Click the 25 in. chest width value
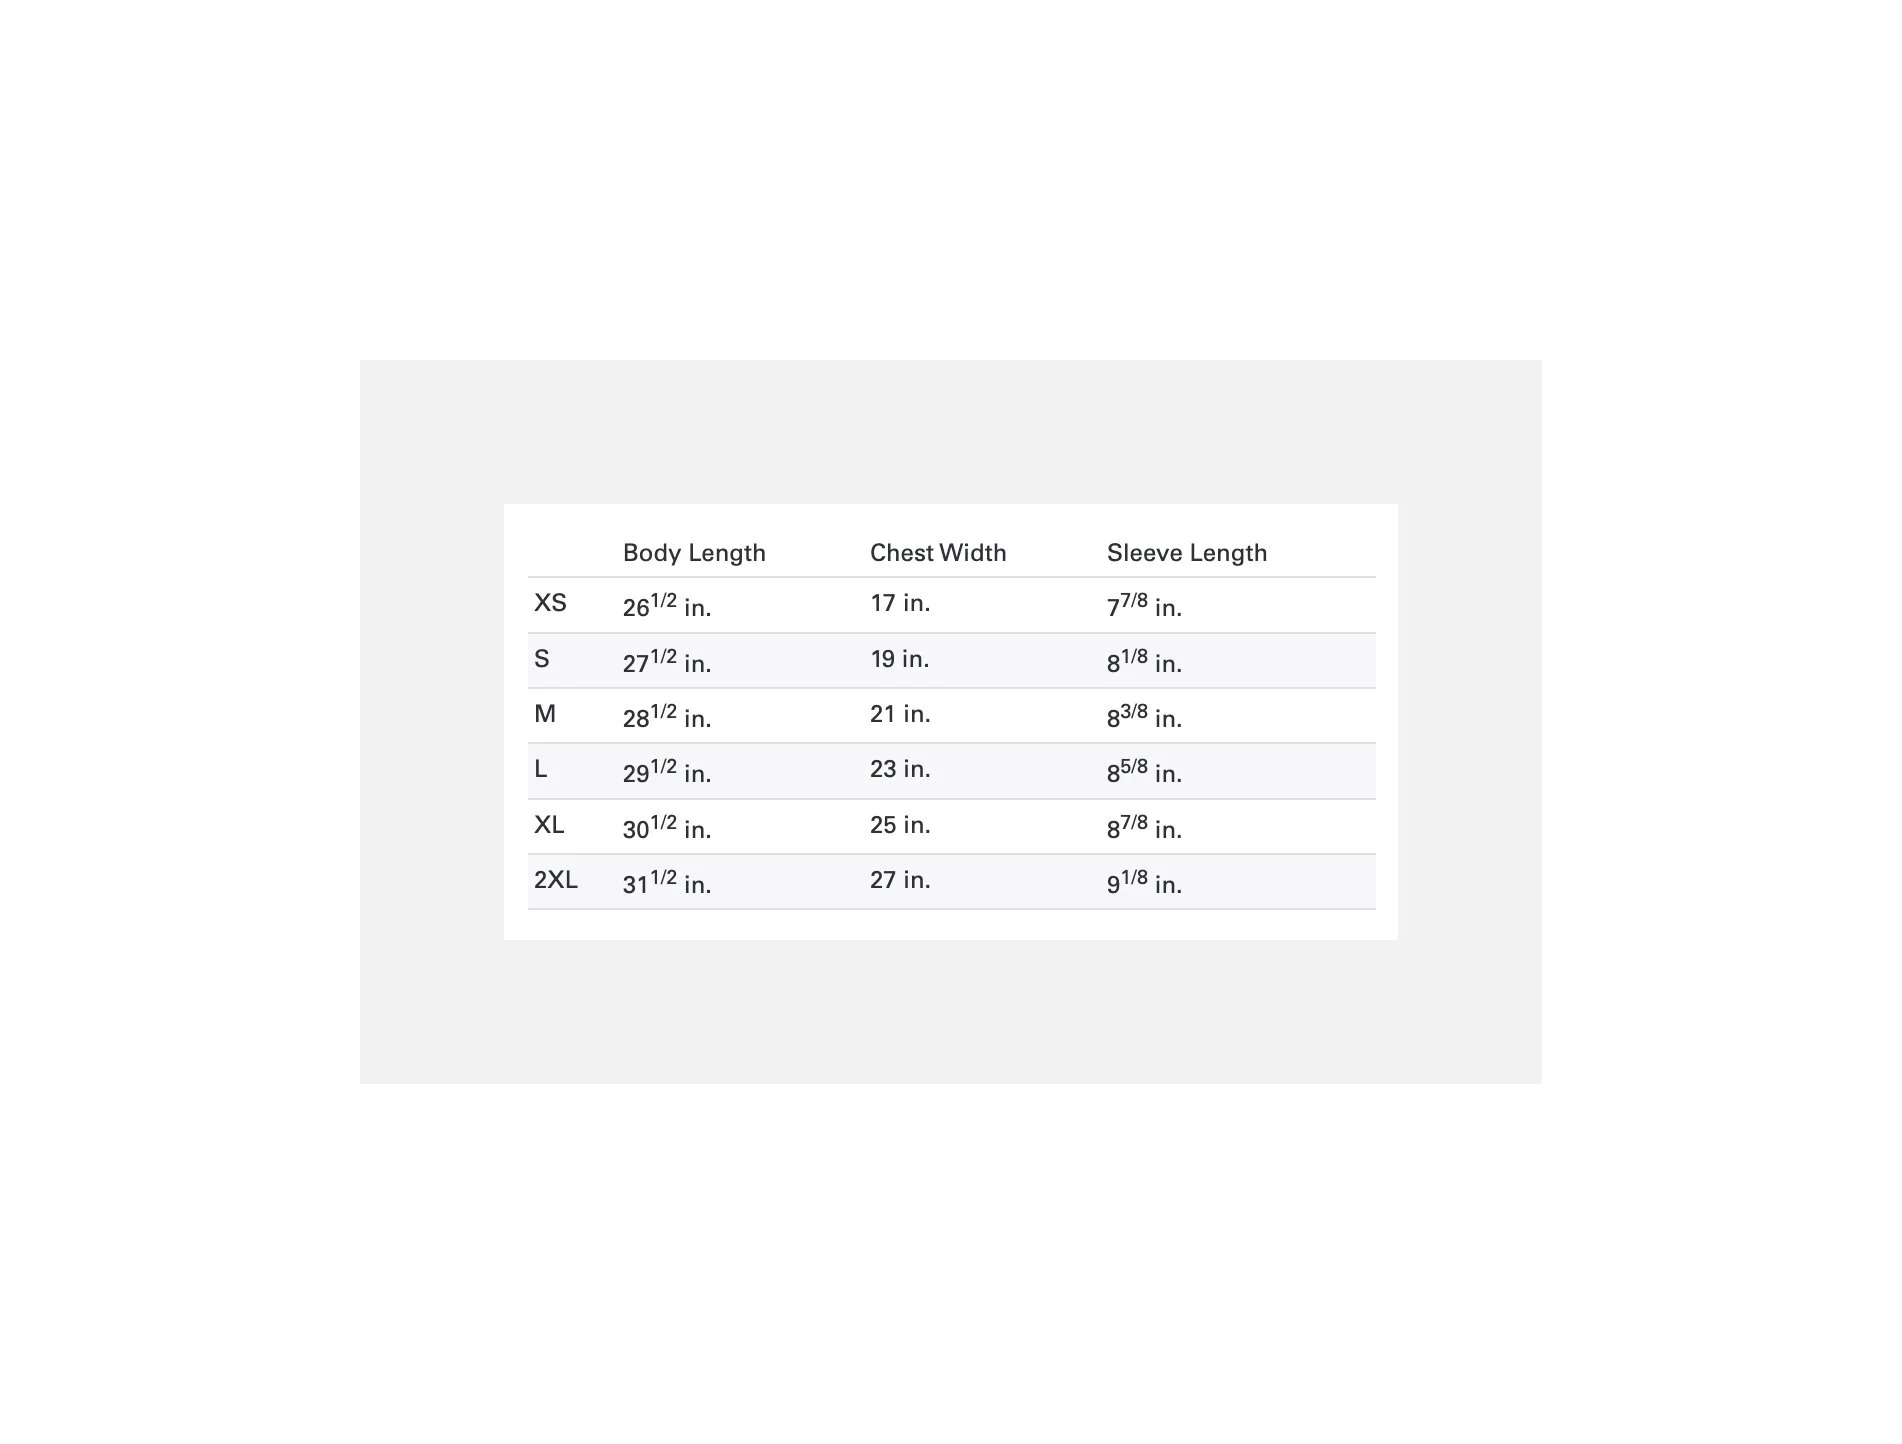 tap(900, 825)
